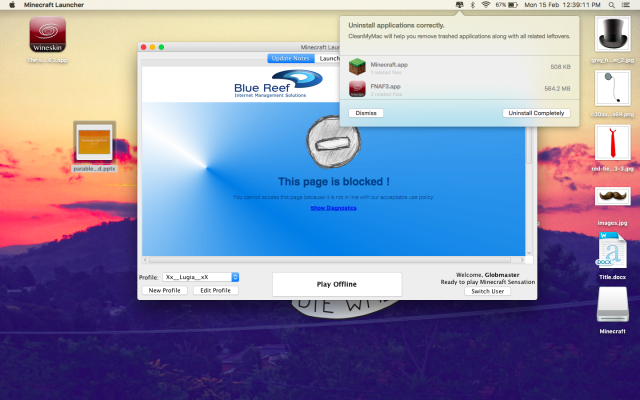Open the grey hat jpg desktop file
This screenshot has height=400, width=640.
coord(612,34)
